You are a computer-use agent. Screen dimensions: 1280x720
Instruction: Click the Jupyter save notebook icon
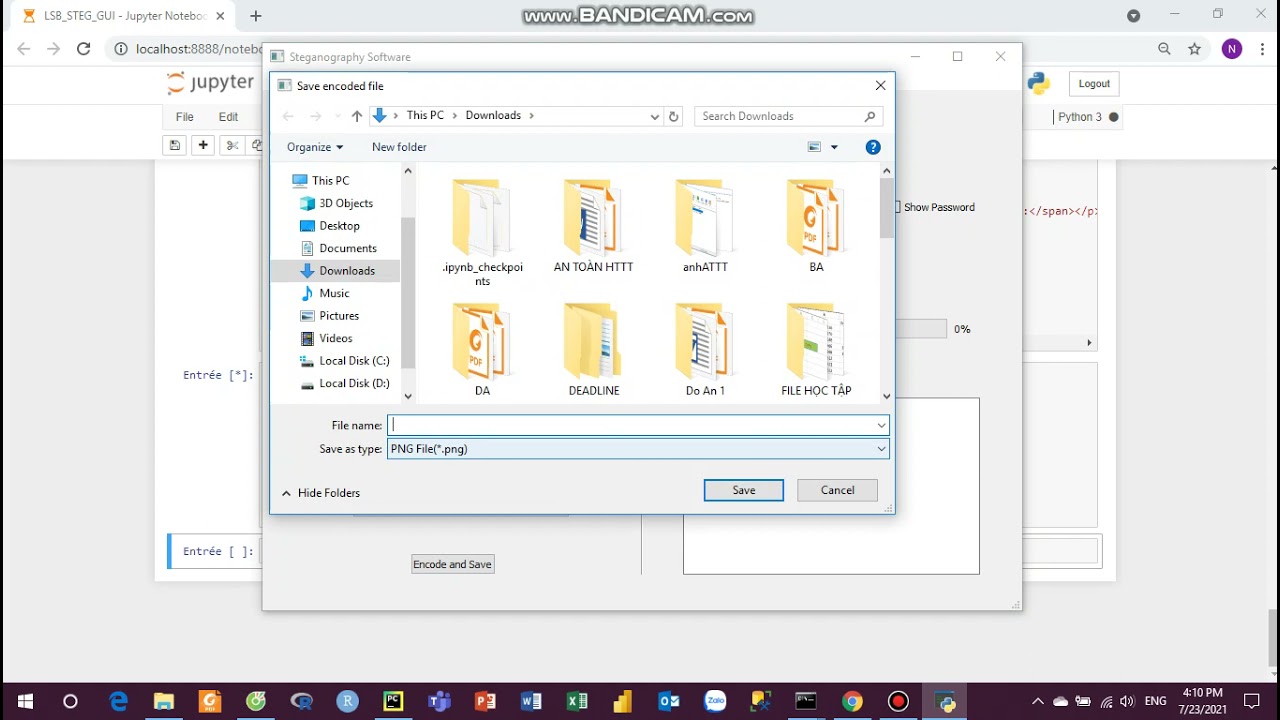click(x=175, y=145)
